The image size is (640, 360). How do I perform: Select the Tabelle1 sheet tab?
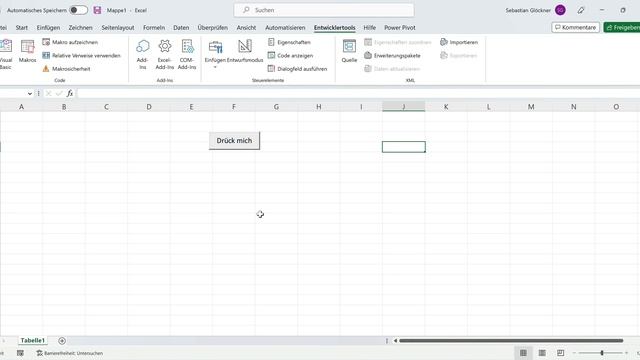pyautogui.click(x=33, y=340)
